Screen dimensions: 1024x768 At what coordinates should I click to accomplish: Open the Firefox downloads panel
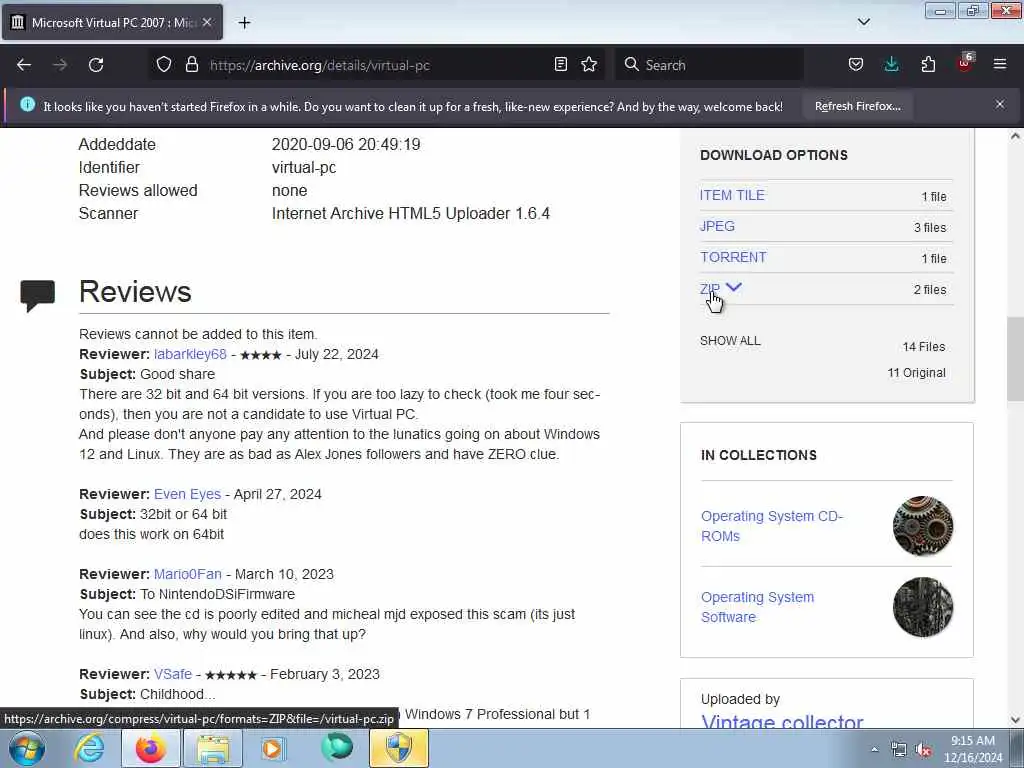tap(891, 65)
